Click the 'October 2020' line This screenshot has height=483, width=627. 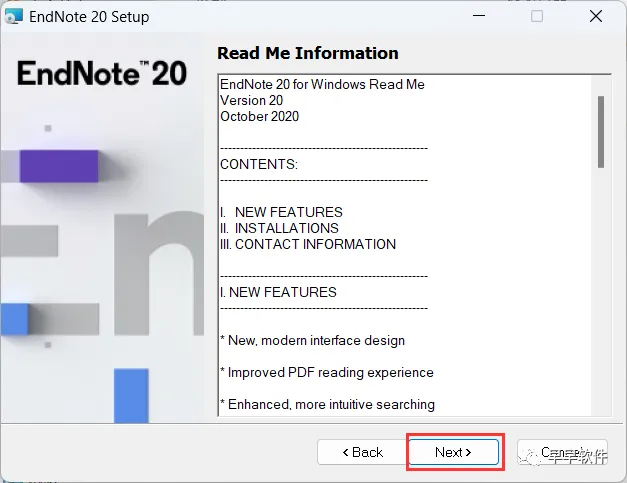(x=260, y=116)
